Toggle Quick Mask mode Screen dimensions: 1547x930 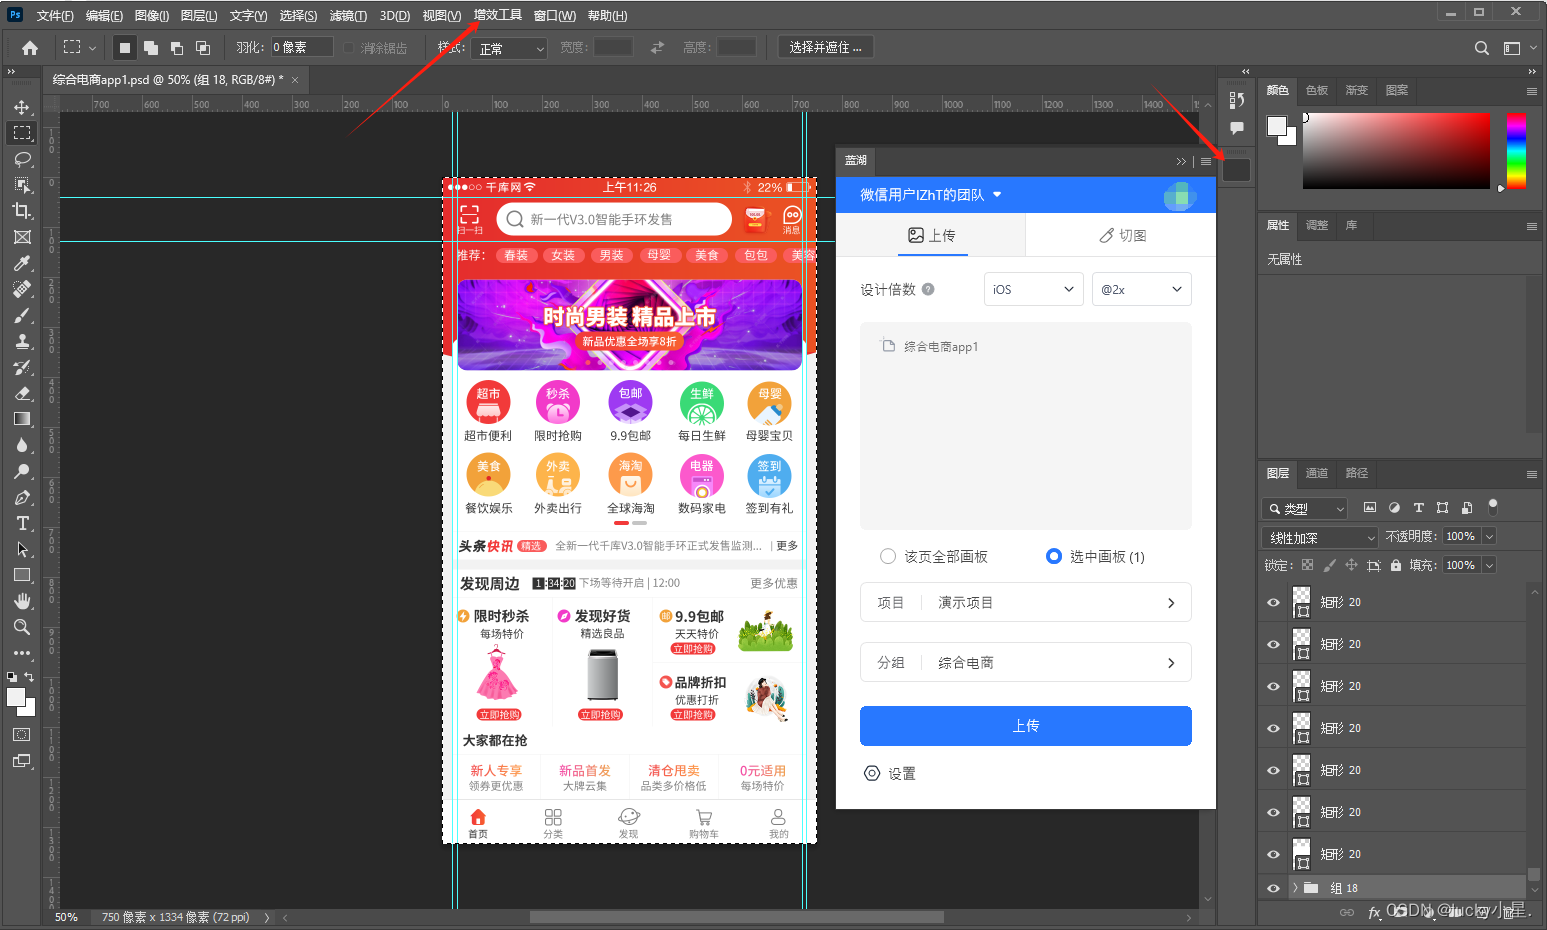coord(21,734)
